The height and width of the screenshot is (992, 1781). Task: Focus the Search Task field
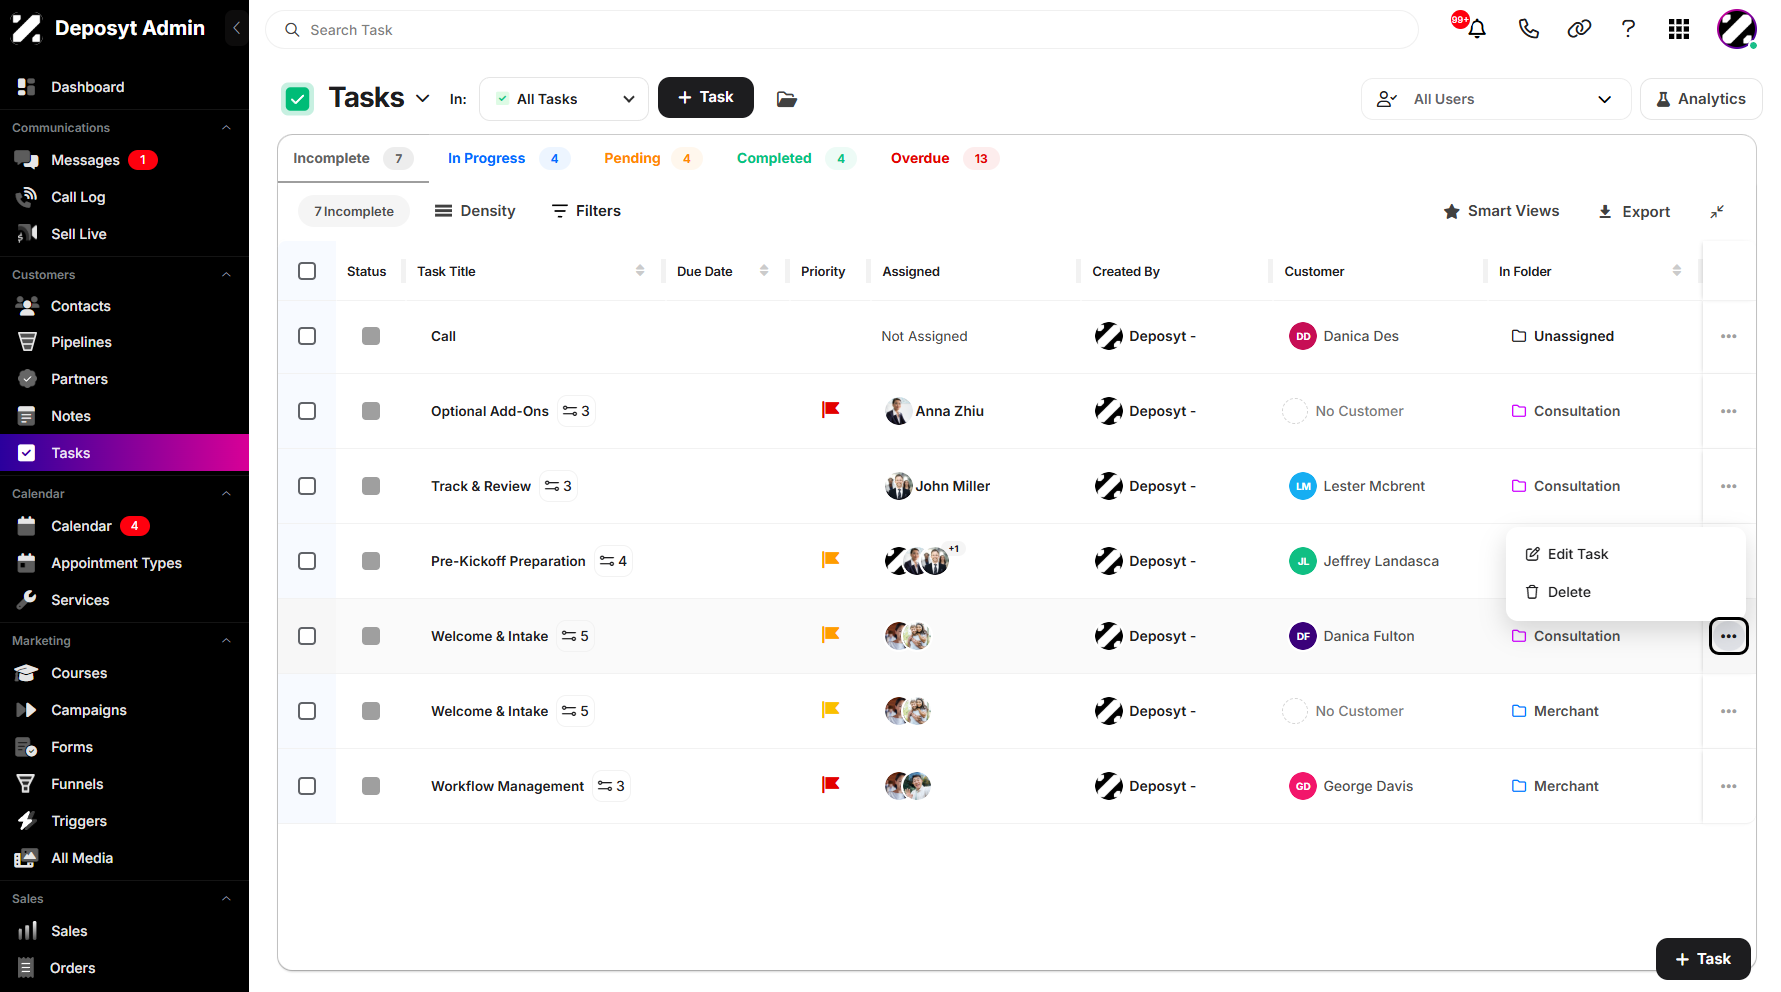click(842, 30)
